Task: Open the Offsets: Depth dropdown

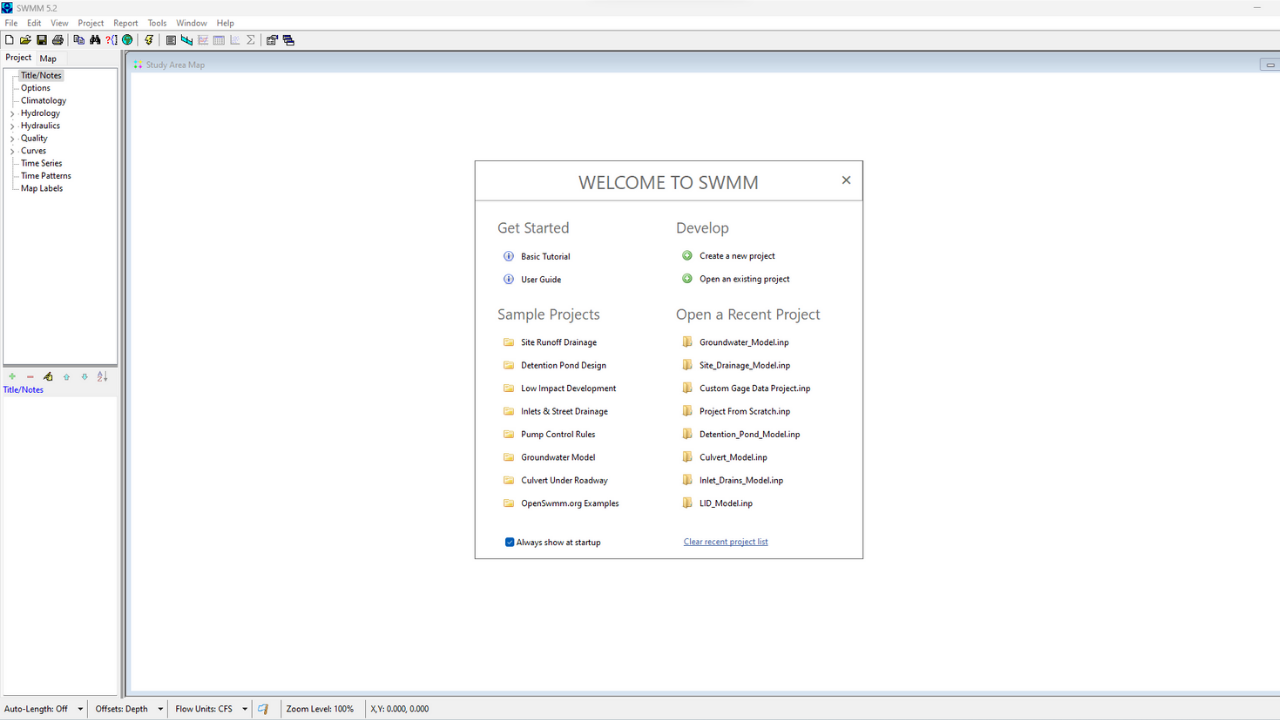Action: pyautogui.click(x=160, y=708)
